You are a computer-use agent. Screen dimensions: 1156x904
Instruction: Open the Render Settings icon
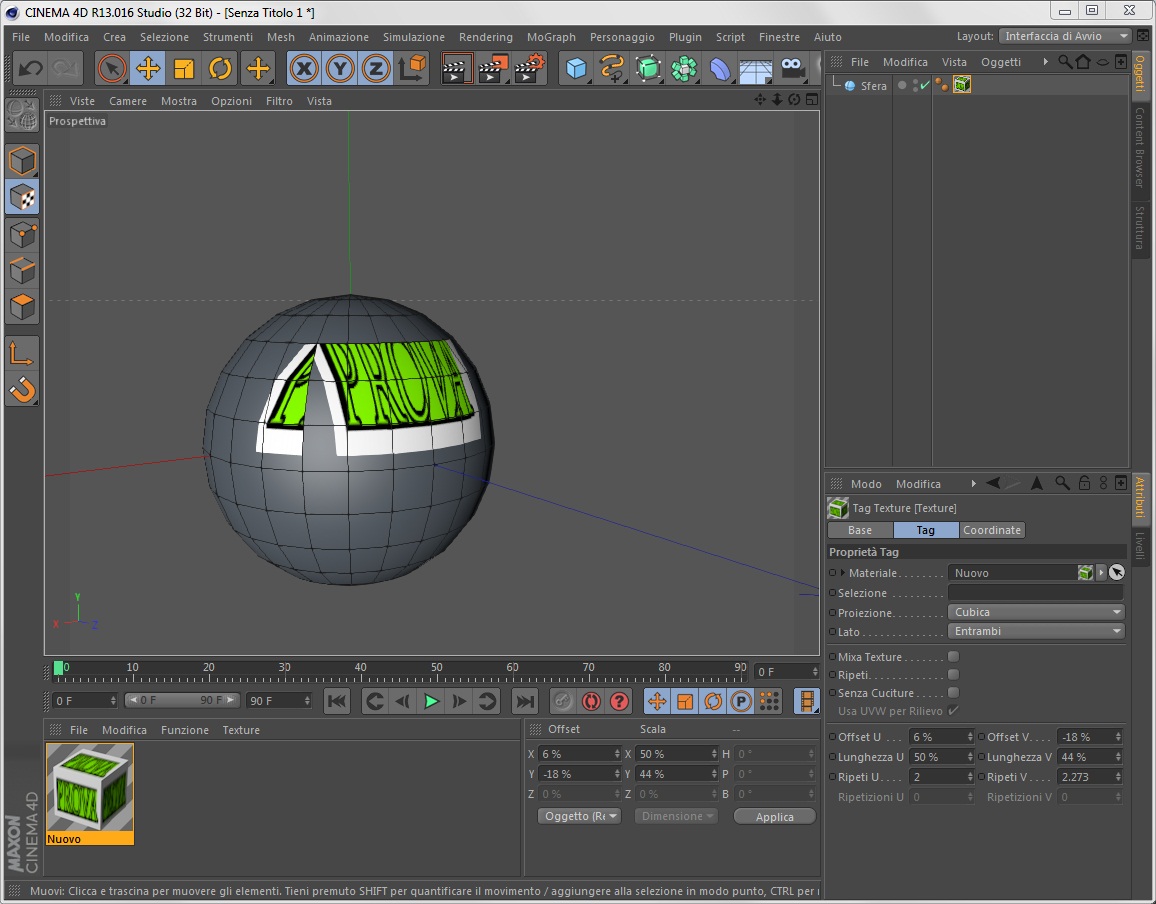tap(530, 68)
